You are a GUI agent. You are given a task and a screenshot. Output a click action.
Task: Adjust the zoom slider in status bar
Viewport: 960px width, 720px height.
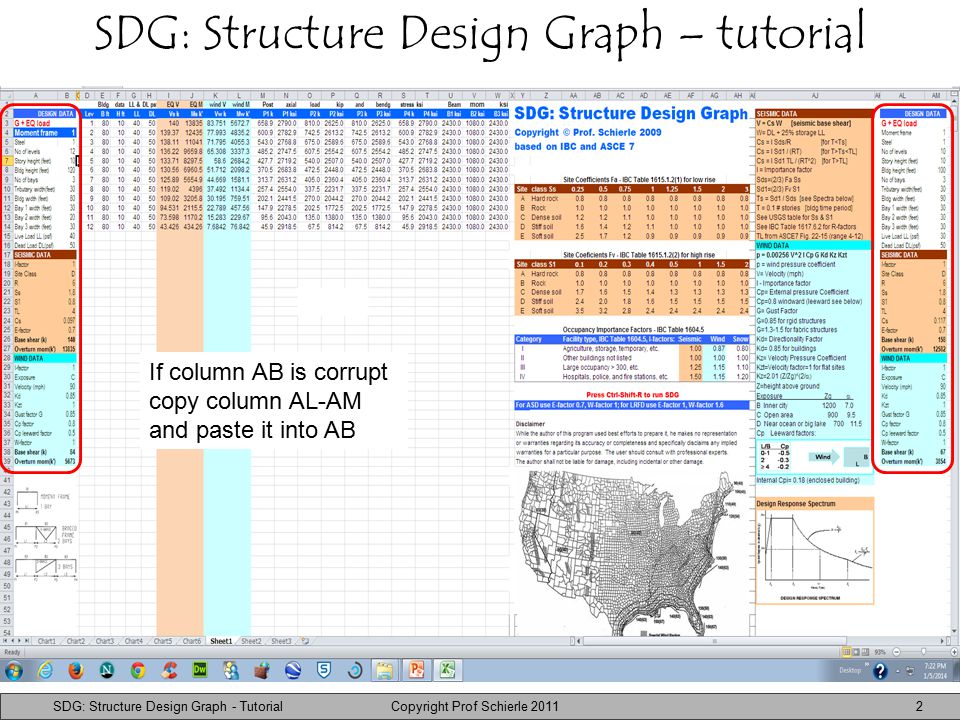[x=924, y=652]
